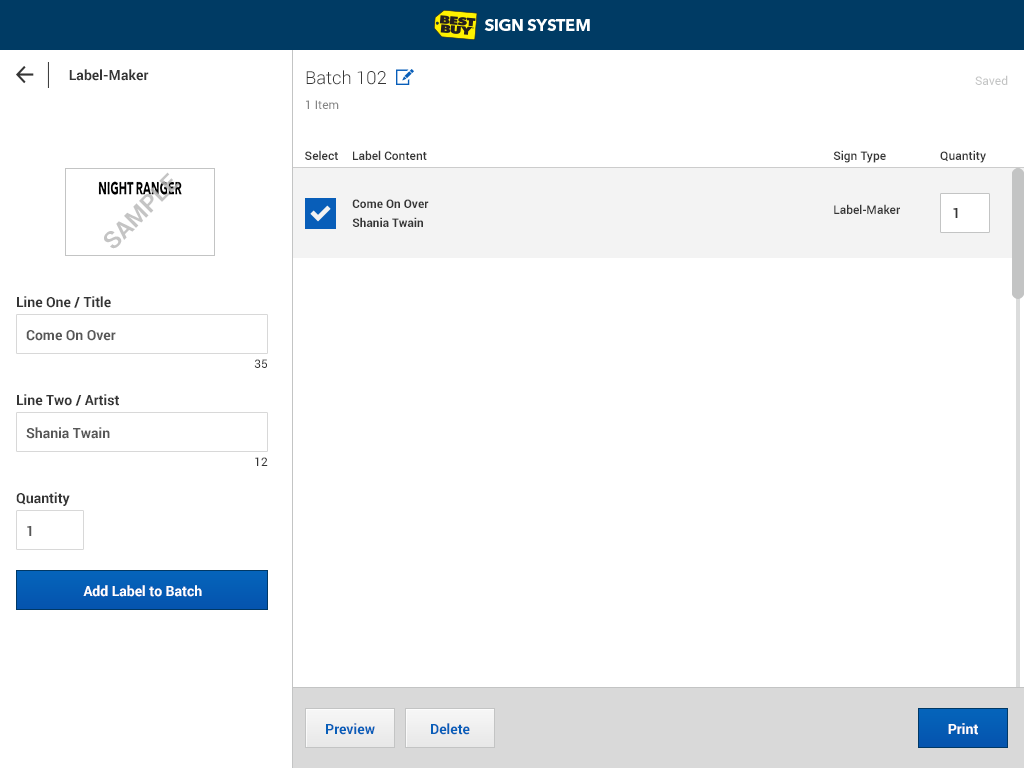Image resolution: width=1024 pixels, height=768 pixels.
Task: Click the NIGHT RANGER sample label thumbnail
Action: (140, 212)
